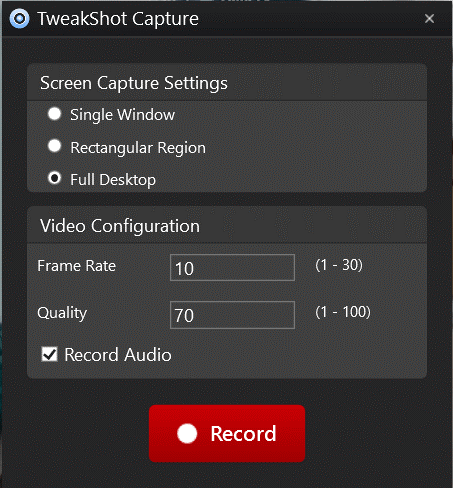
Task: Click the Quality input field
Action: point(232,315)
